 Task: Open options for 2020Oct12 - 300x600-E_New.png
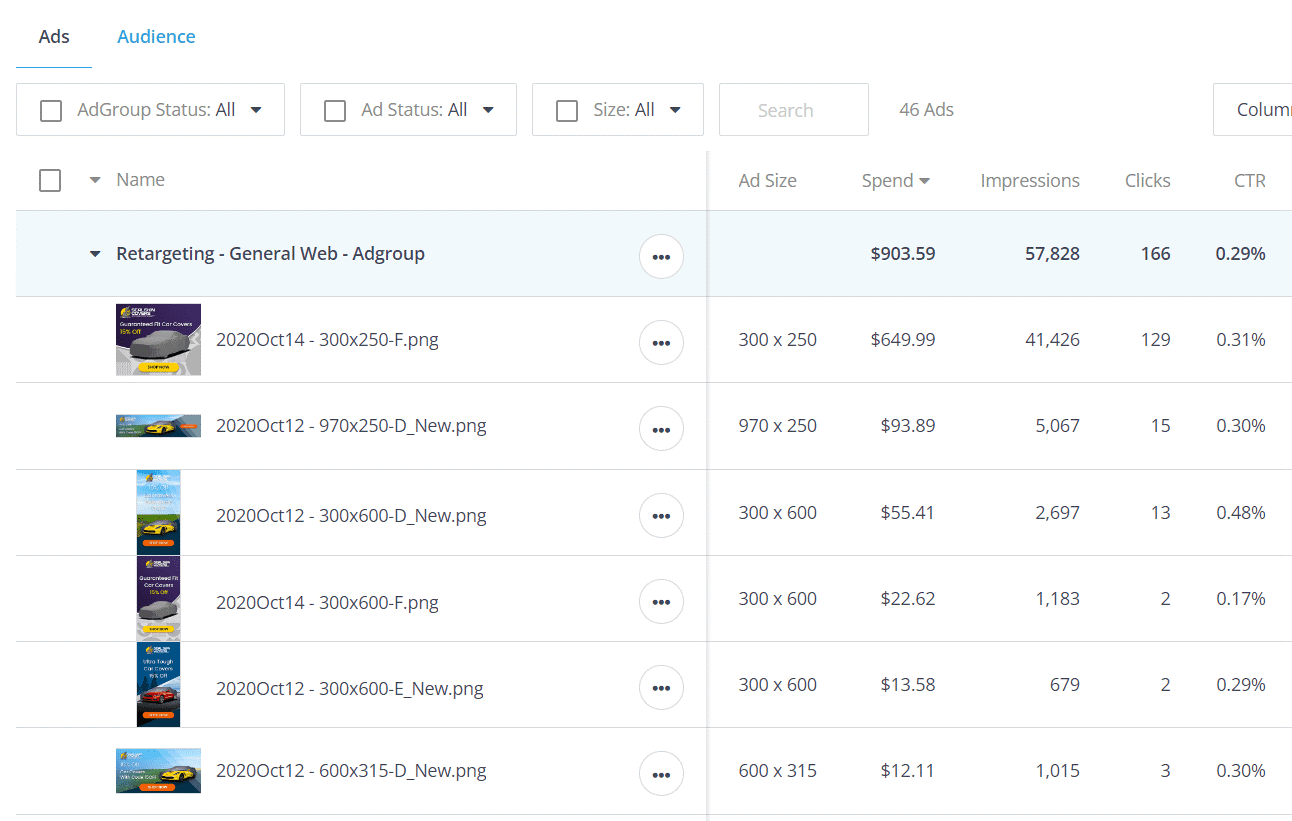click(661, 687)
